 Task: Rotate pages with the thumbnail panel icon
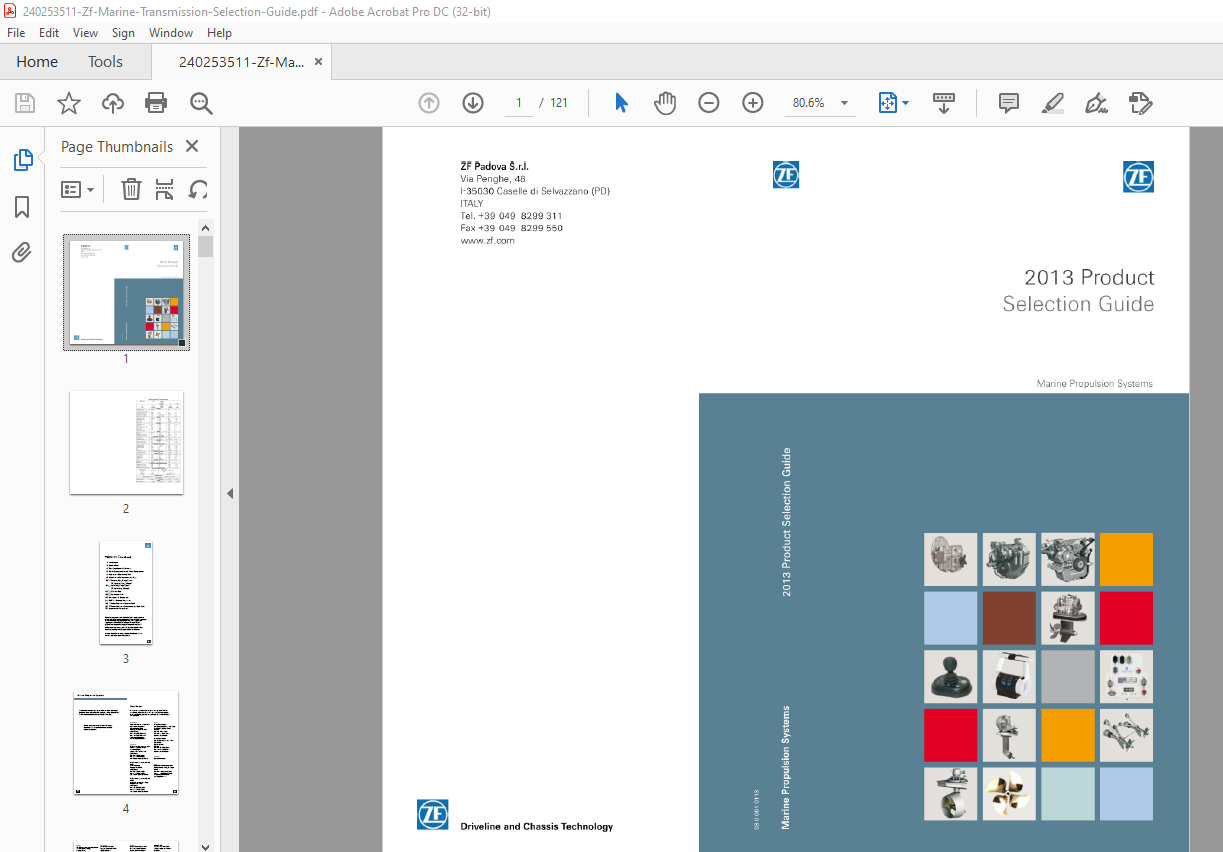tap(198, 189)
